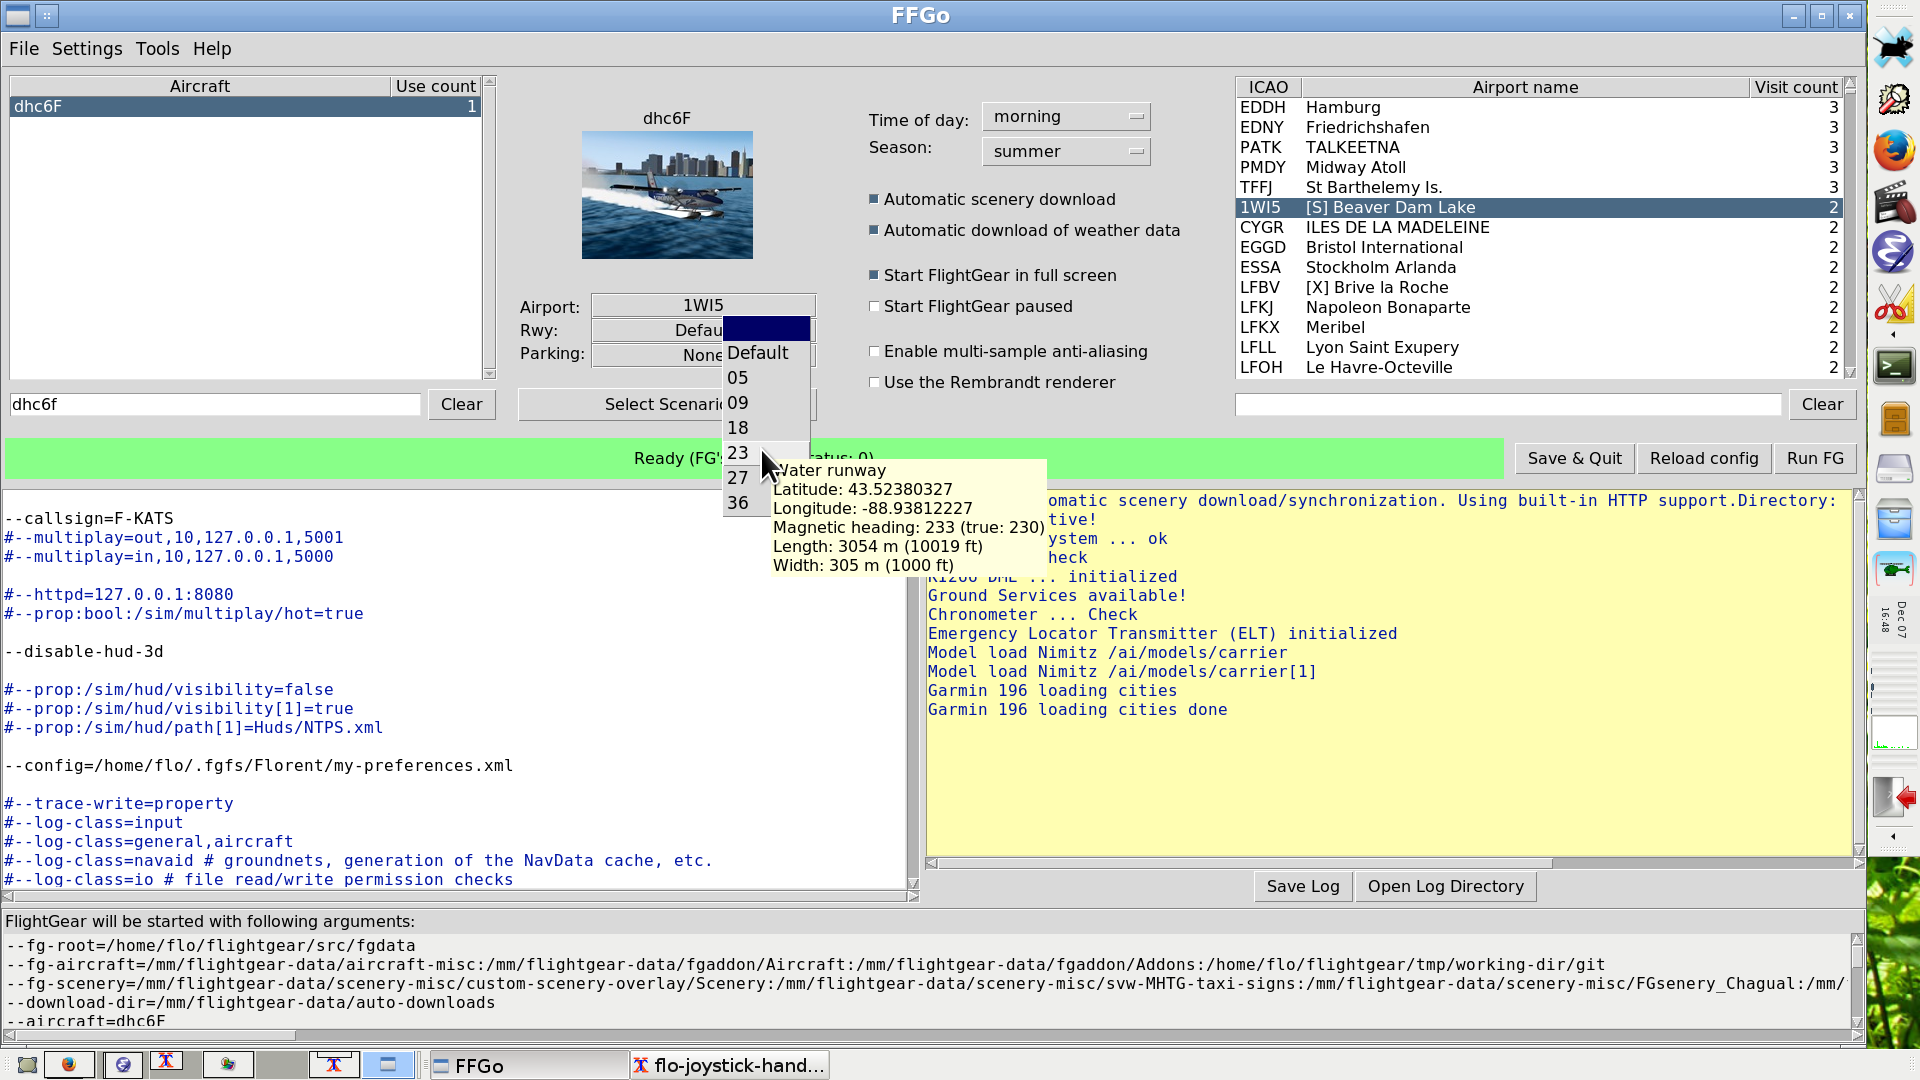This screenshot has width=1920, height=1080.
Task: Click Reload config button
Action: (1704, 458)
